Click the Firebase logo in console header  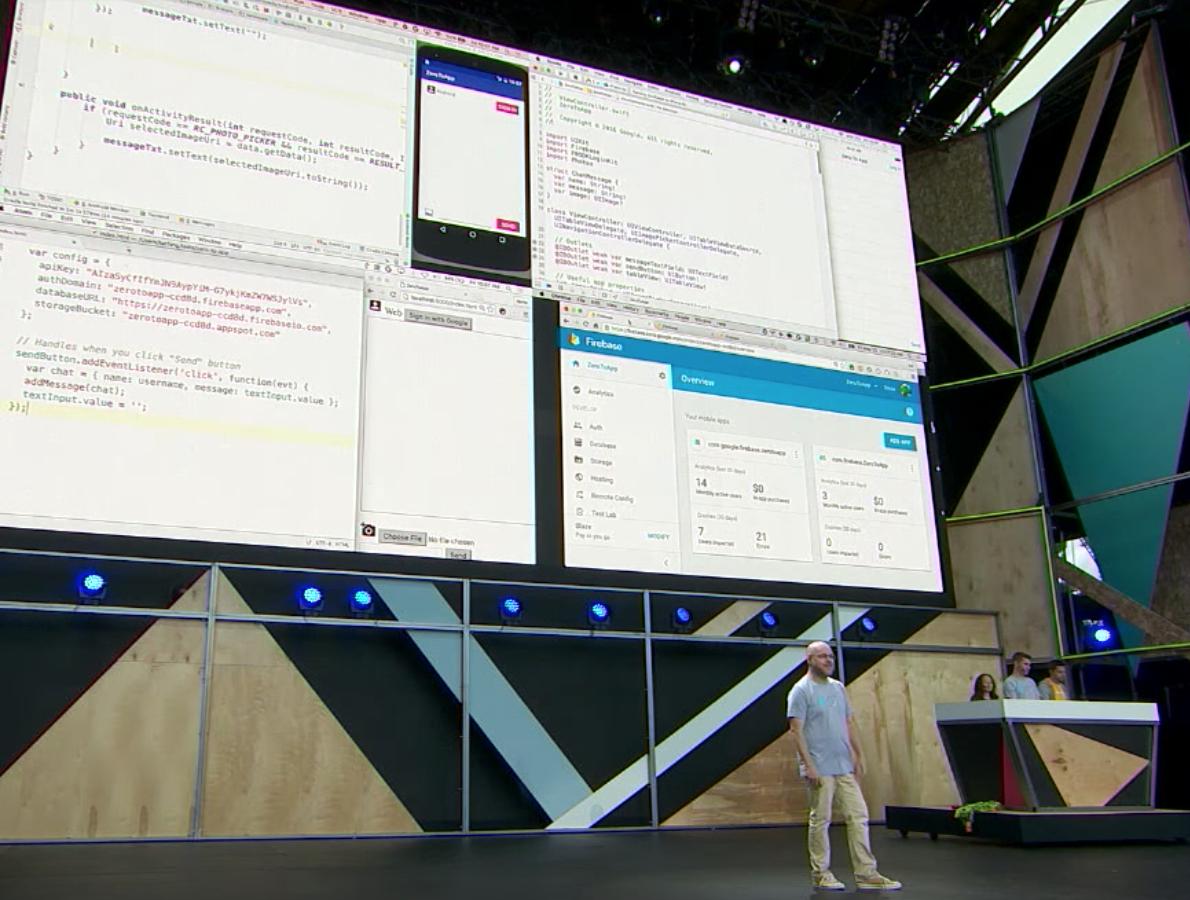tap(574, 339)
